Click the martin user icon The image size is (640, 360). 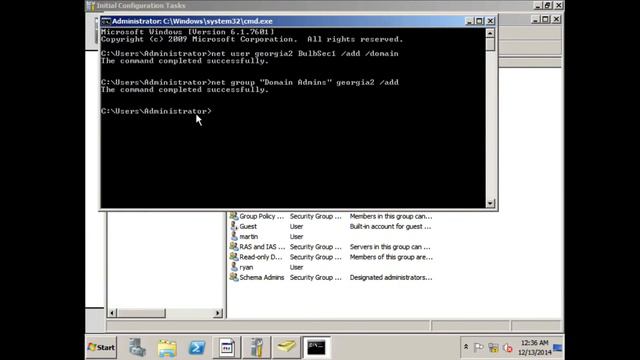[x=234, y=236]
